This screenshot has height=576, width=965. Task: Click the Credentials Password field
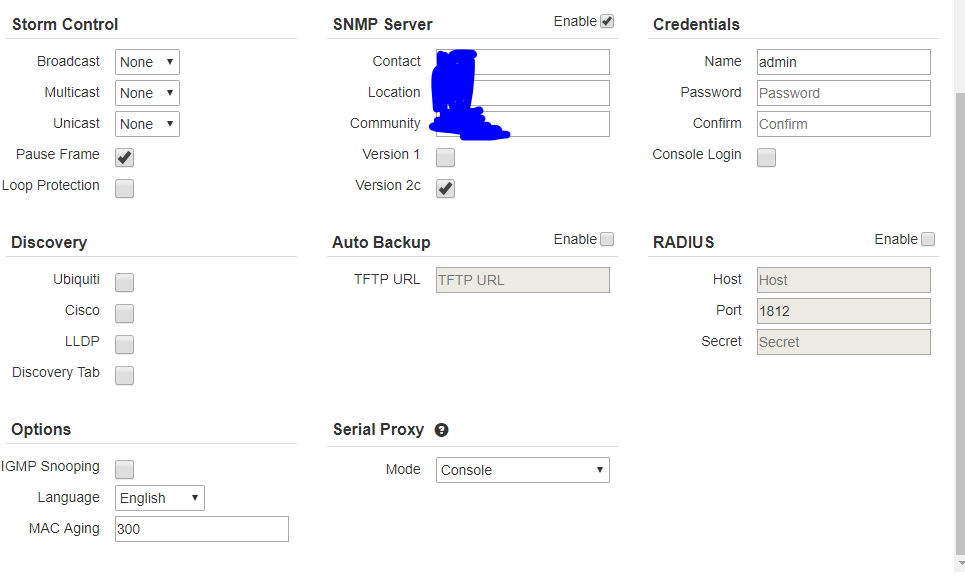[x=843, y=93]
